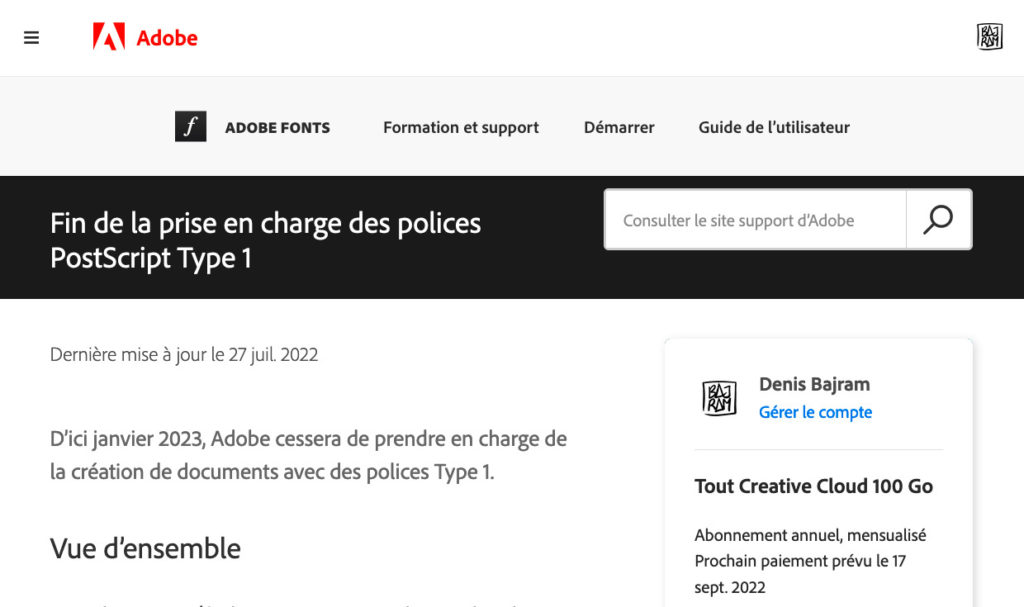The height and width of the screenshot is (607, 1024).
Task: Click the magnifying glass search button
Action: [x=938, y=220]
